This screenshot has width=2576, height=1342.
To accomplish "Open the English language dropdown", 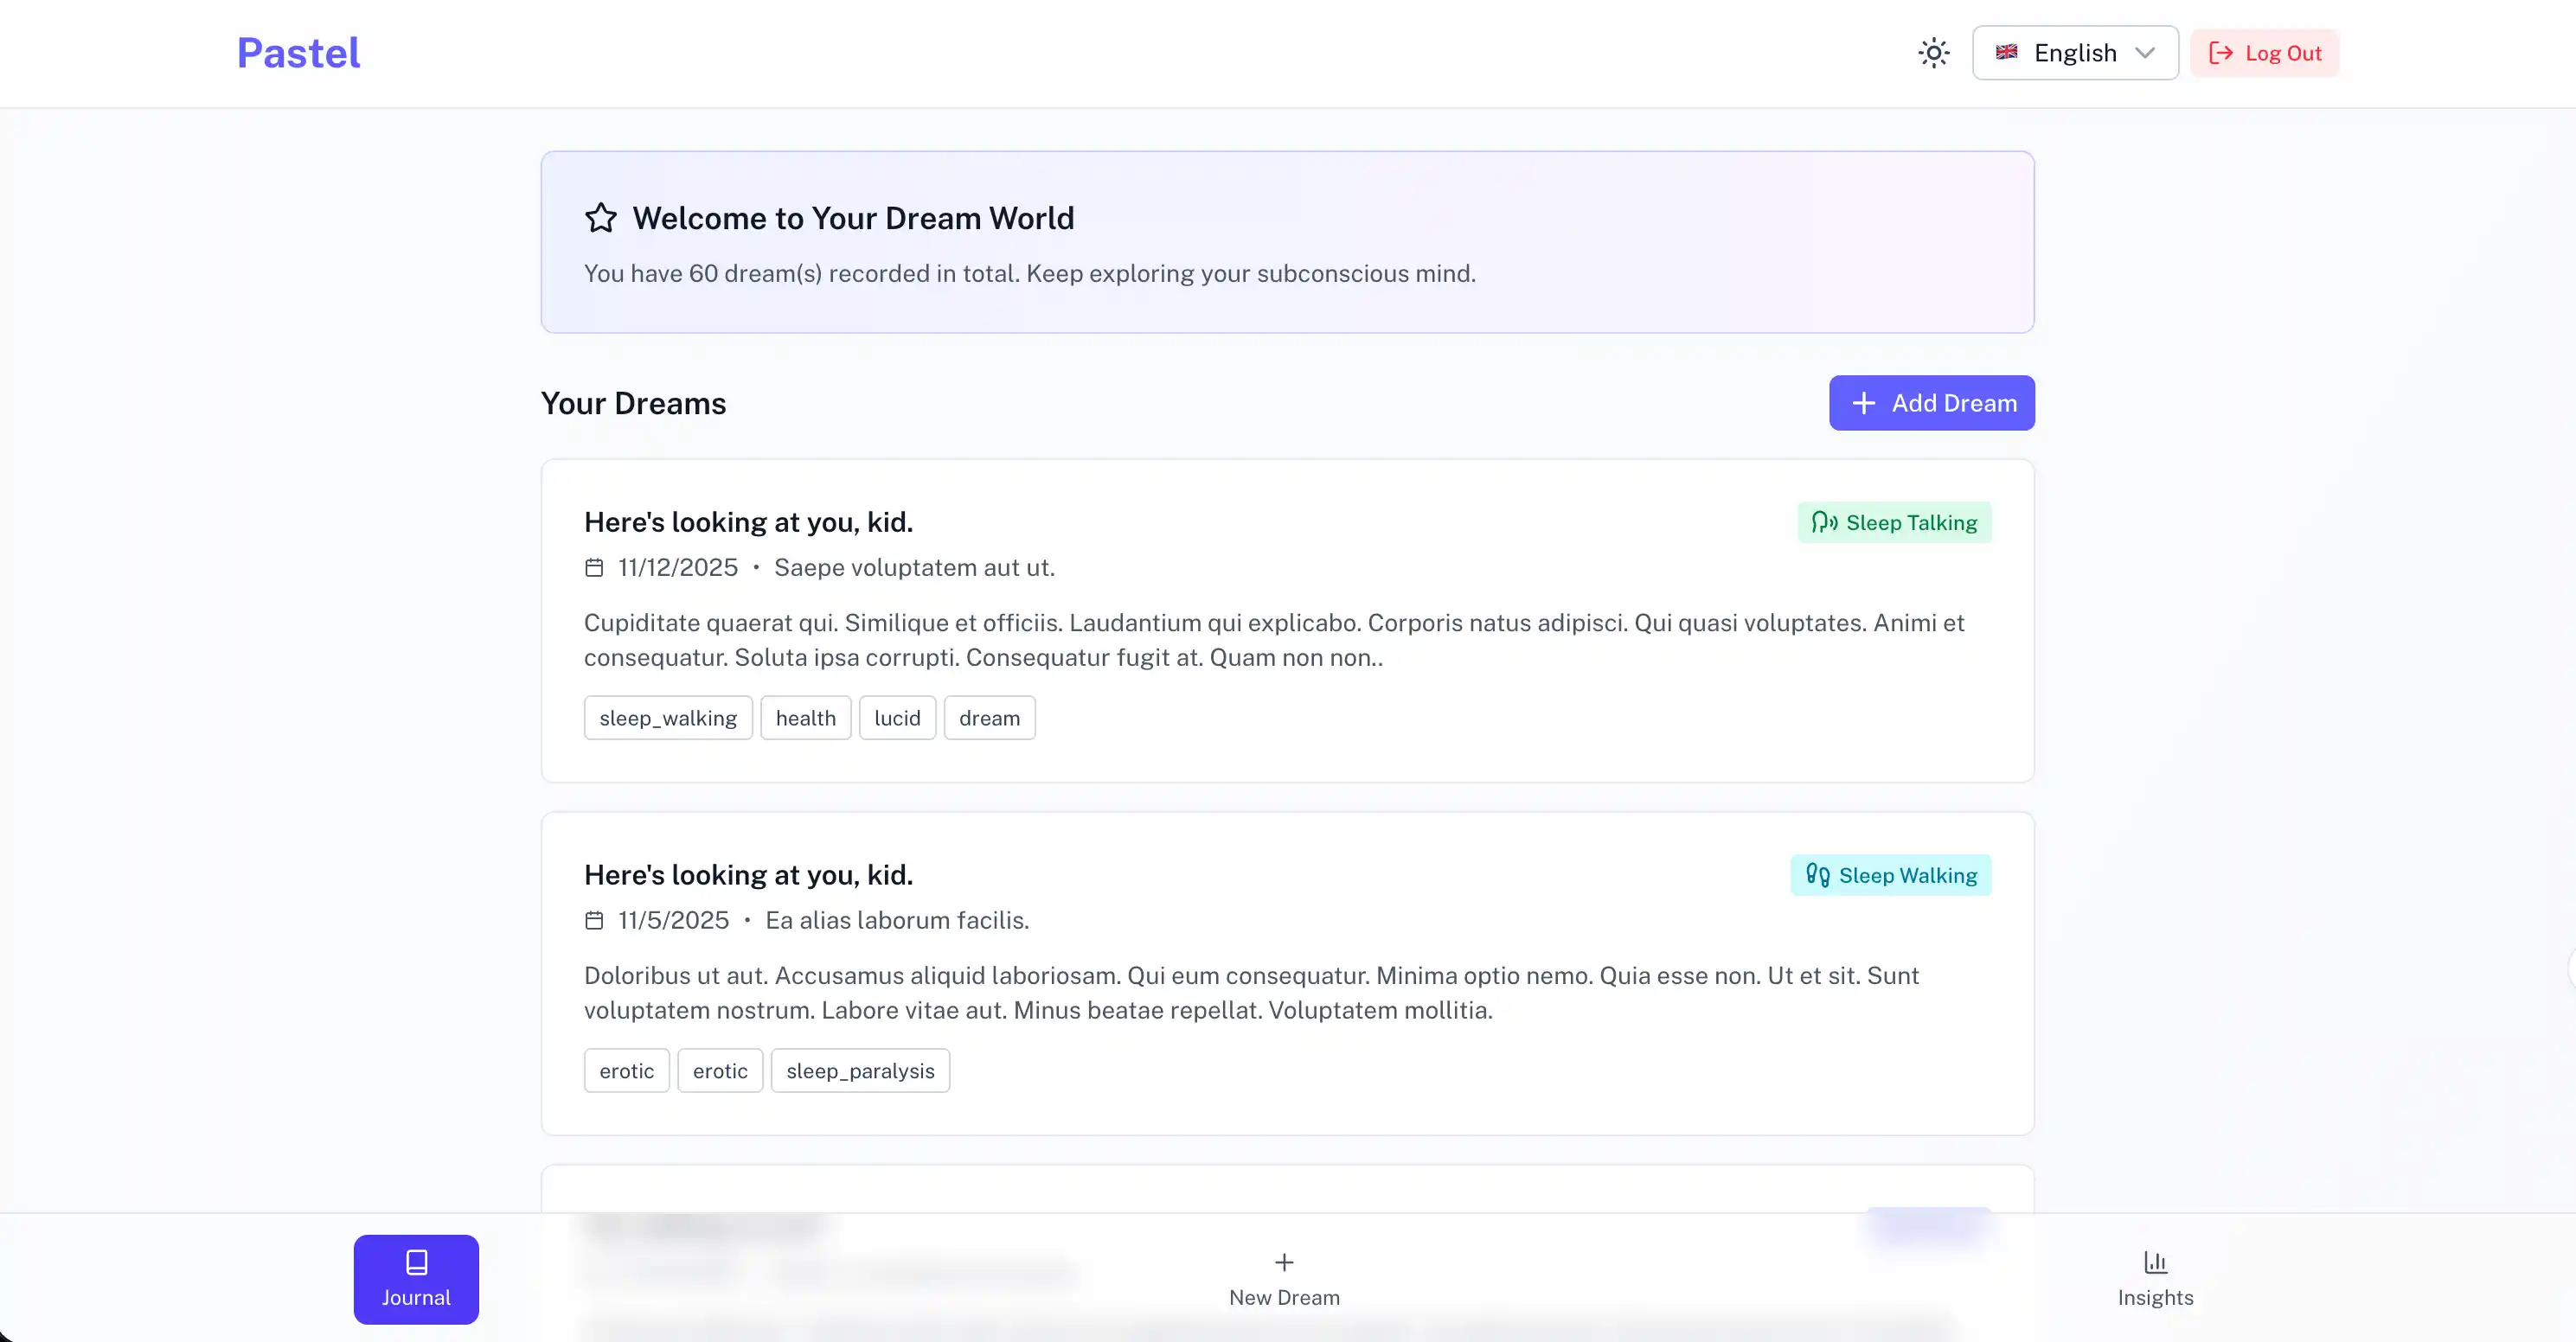I will [2074, 53].
